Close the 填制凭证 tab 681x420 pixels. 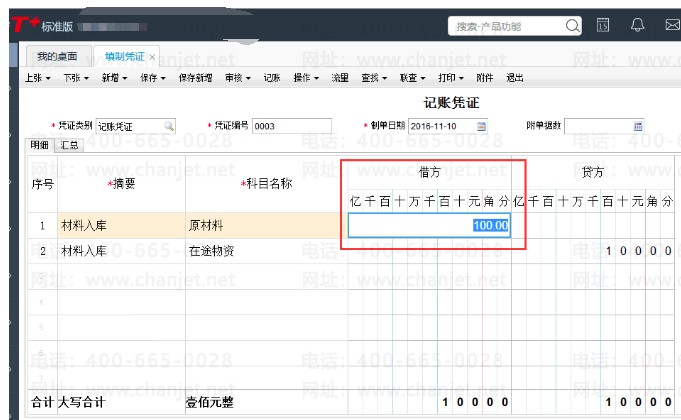(152, 57)
